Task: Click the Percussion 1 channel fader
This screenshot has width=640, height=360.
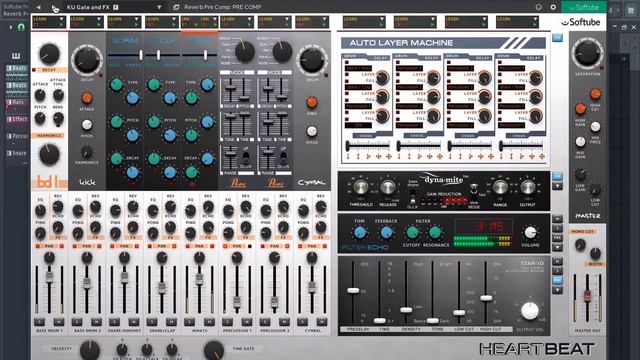Action: click(237, 302)
